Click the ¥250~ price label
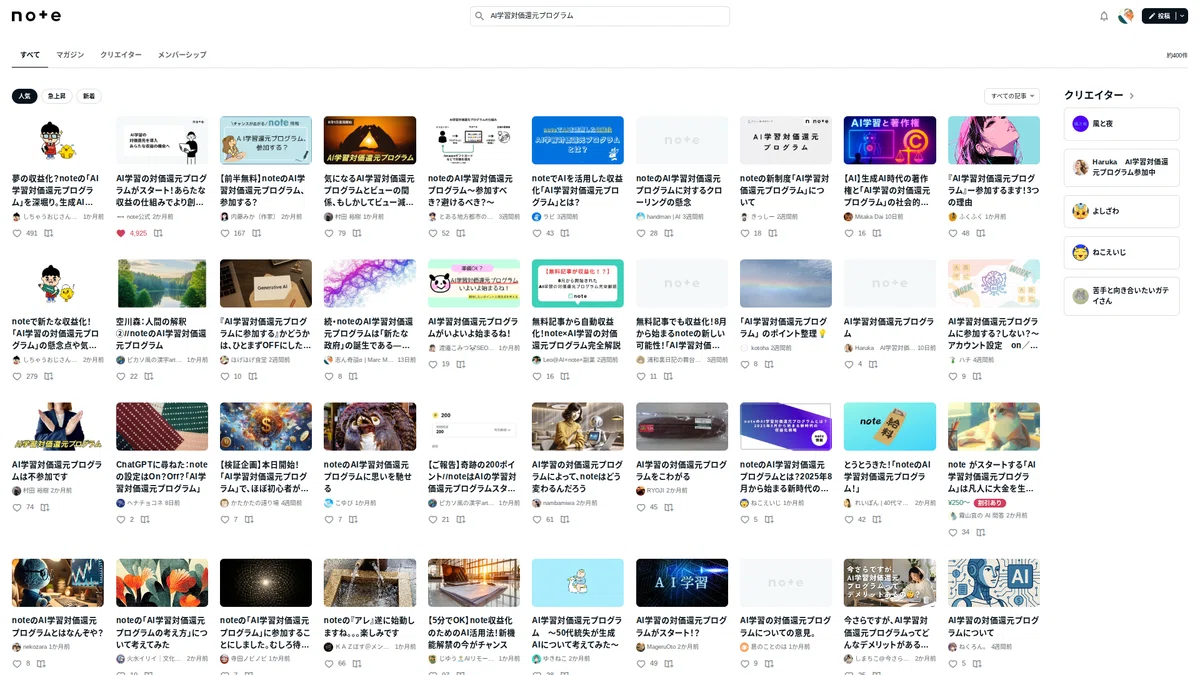This screenshot has width=1200, height=675. [x=959, y=503]
